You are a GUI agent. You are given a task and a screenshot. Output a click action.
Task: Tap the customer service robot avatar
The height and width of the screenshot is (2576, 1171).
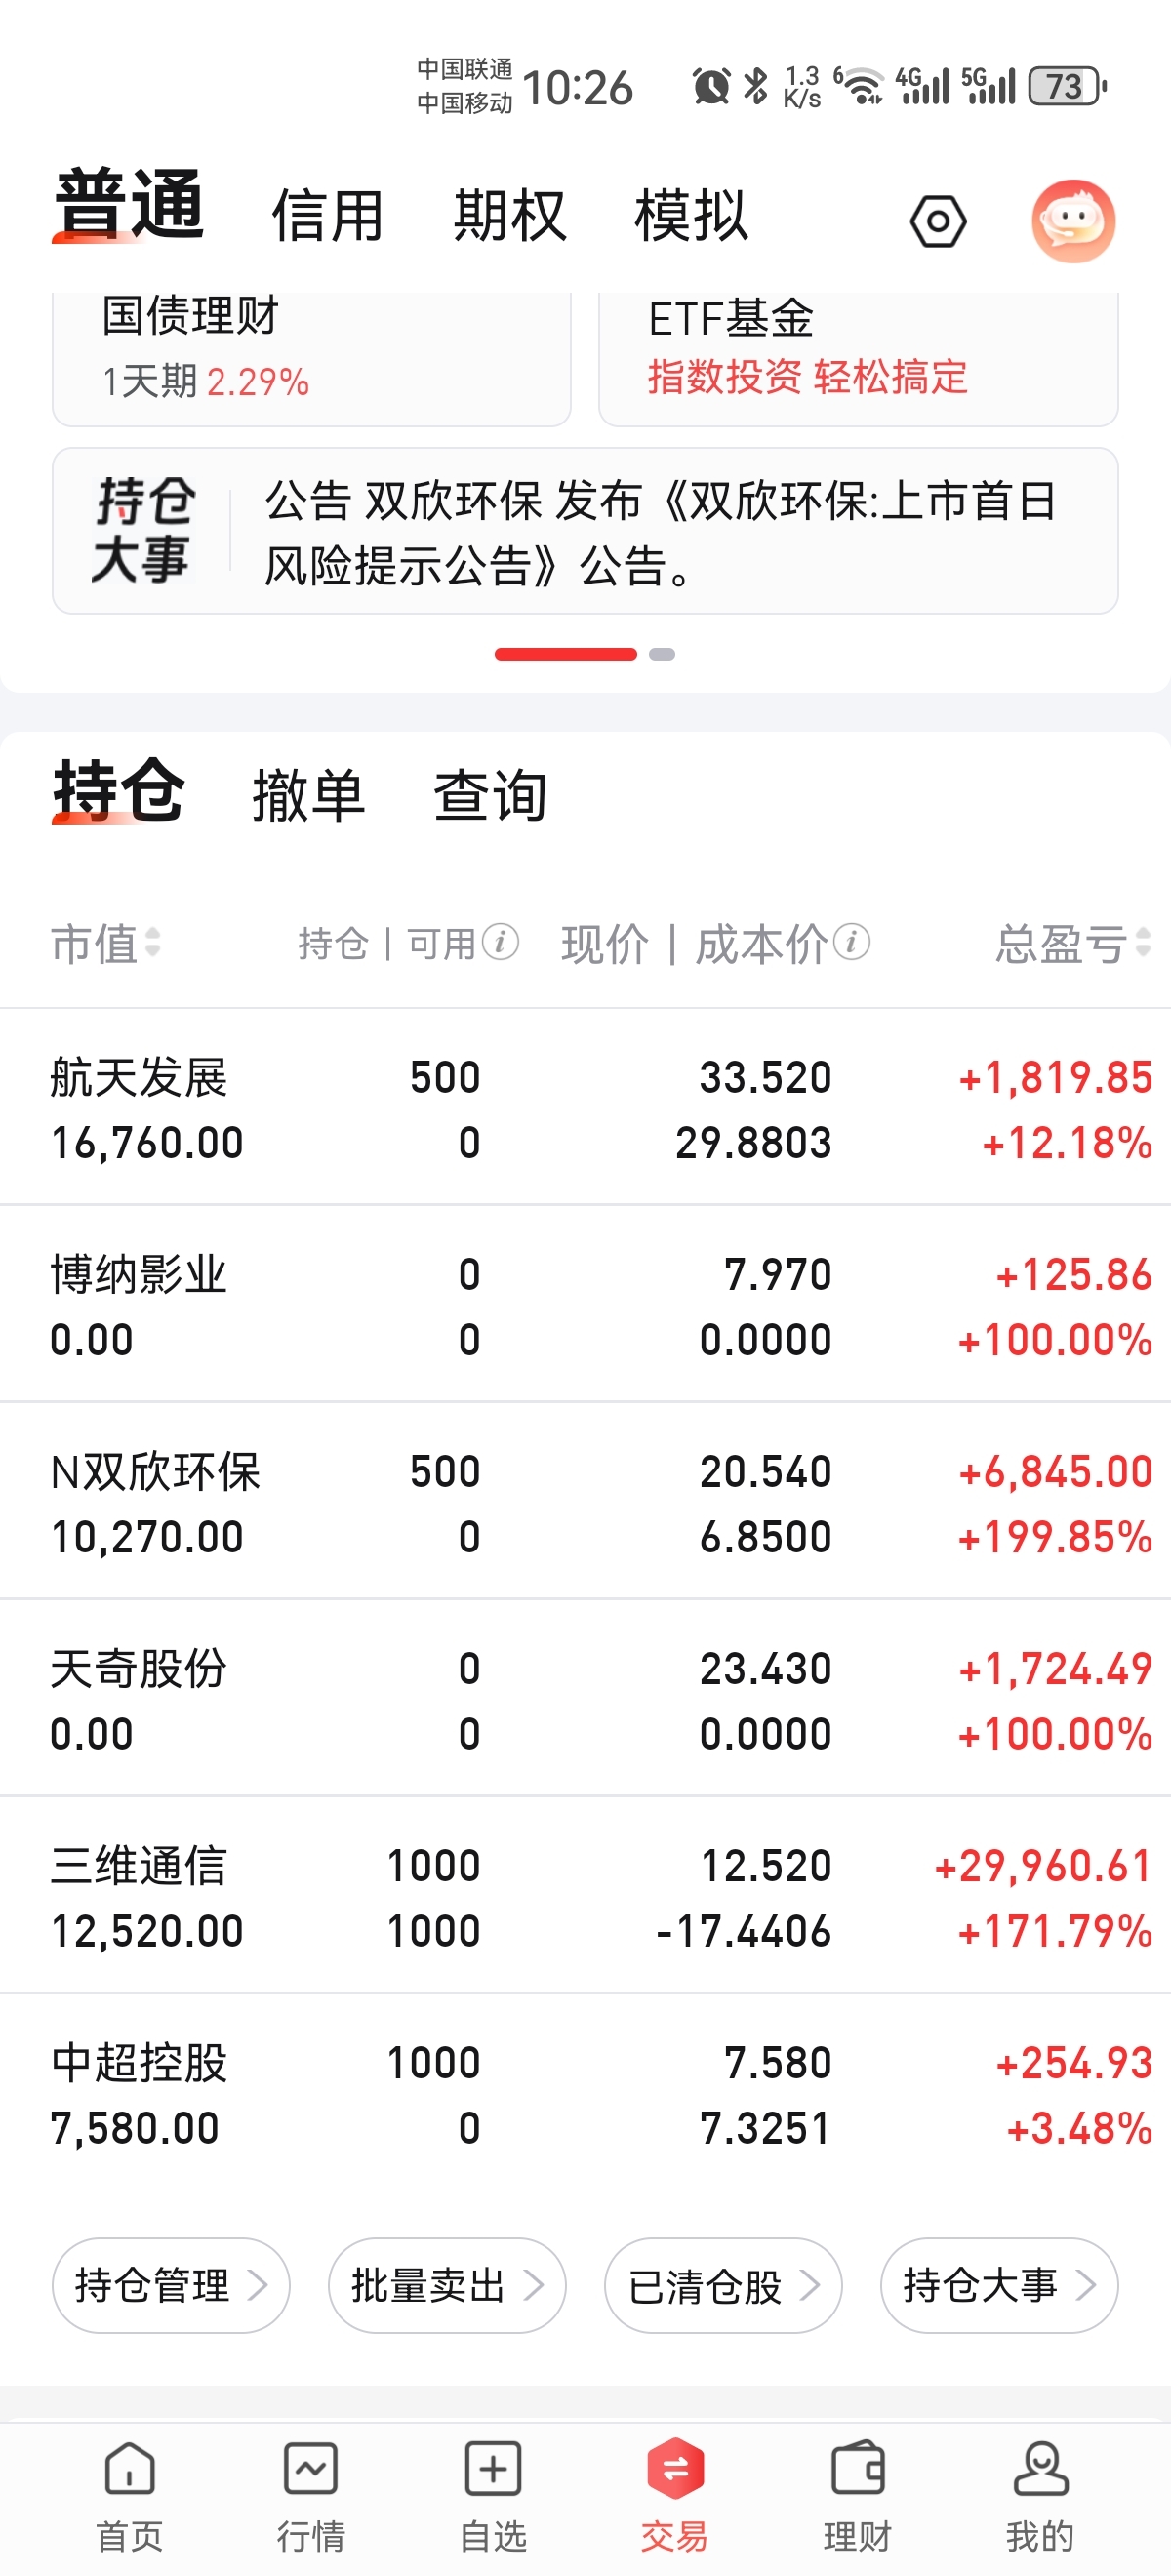[1073, 221]
